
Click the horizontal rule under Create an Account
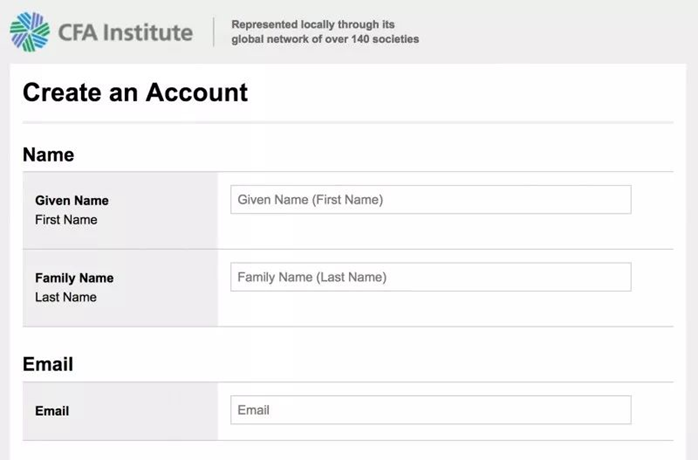348,123
